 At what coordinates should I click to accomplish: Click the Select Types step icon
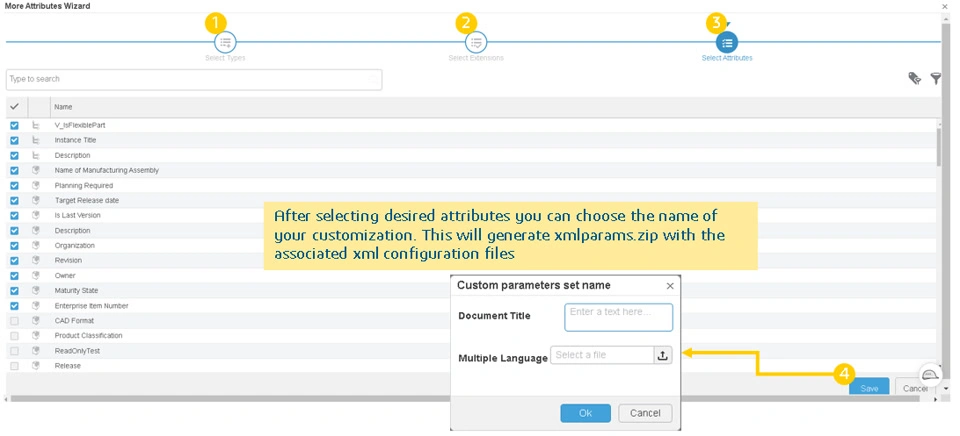[x=226, y=42]
